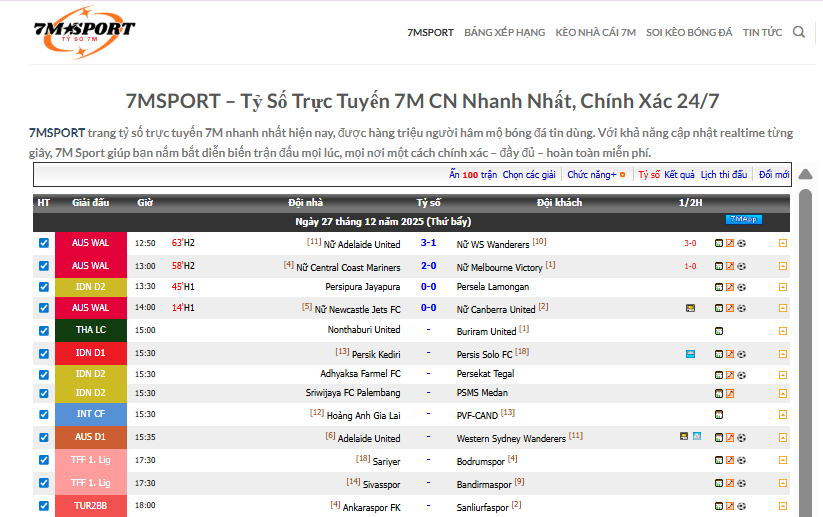Collapse the Nữ Newcastle Jets FC row with orange arrow
Viewport: 823px width, 517px height.
(x=783, y=309)
